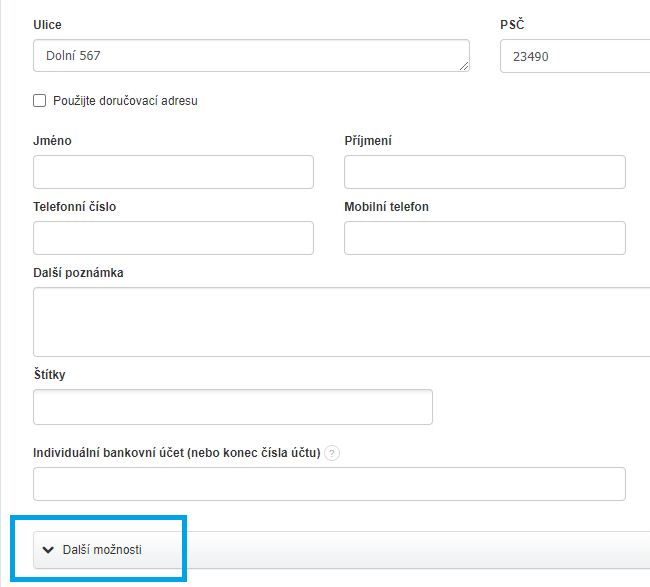Select the empty Jméno input field

point(173,172)
